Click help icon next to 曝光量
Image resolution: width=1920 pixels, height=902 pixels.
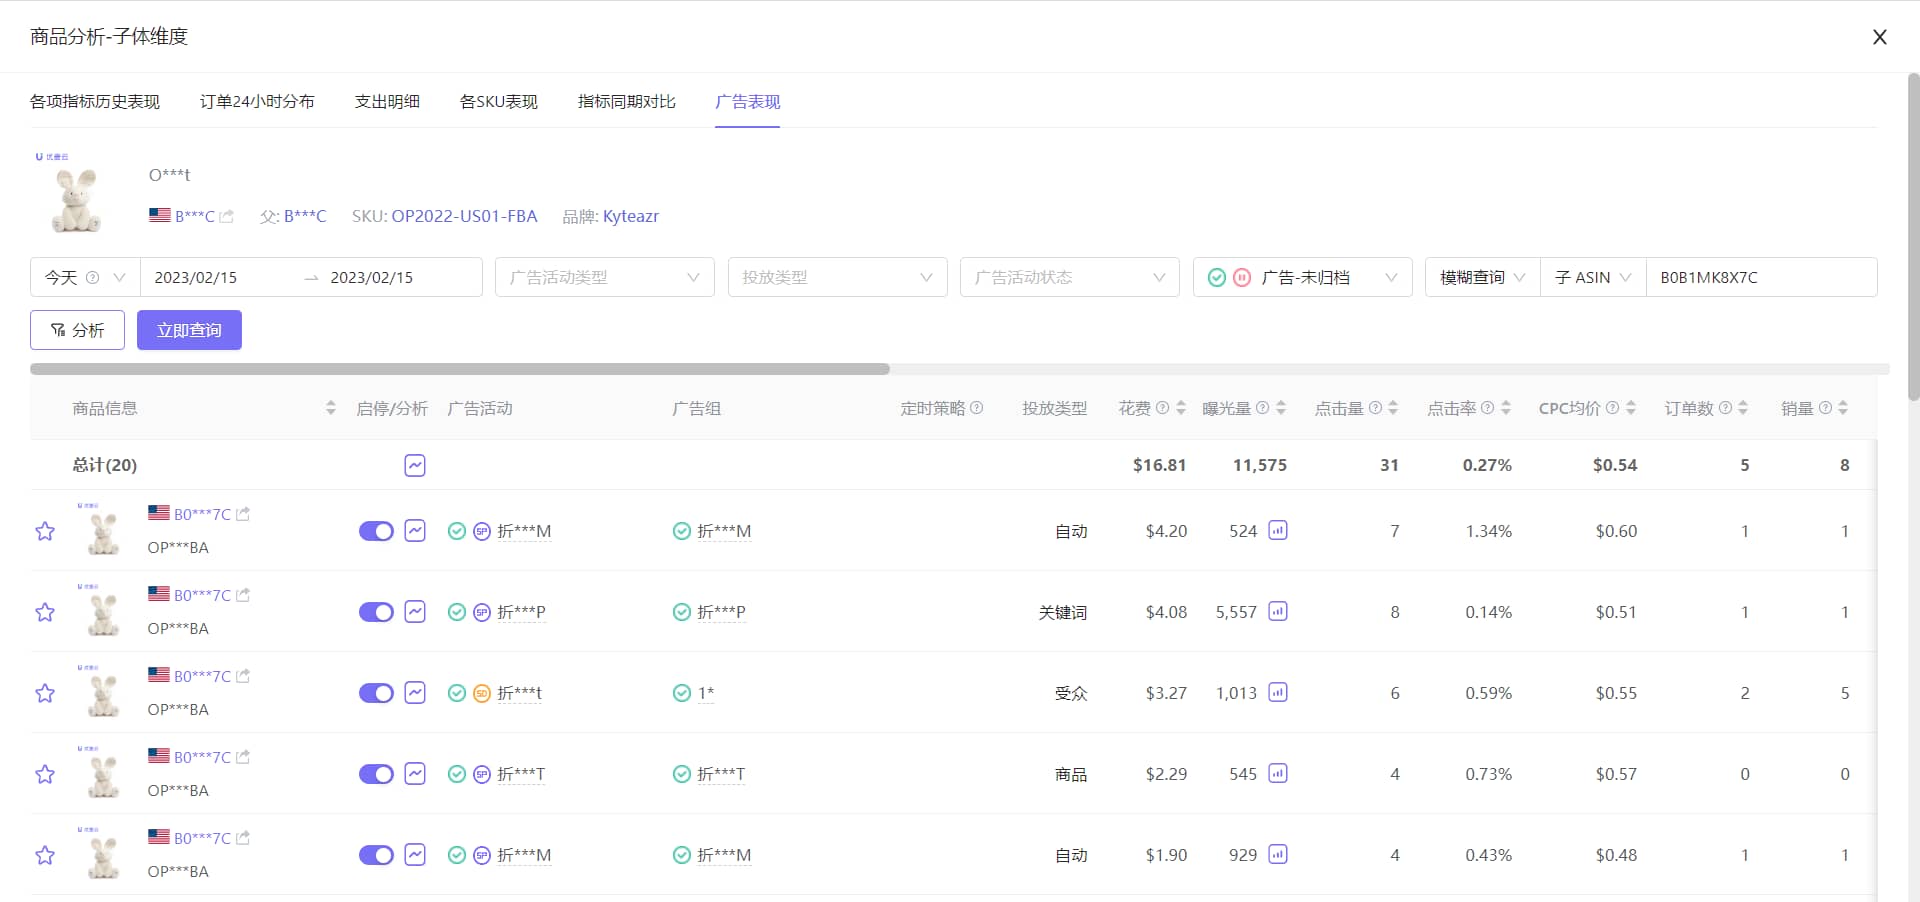1262,408
